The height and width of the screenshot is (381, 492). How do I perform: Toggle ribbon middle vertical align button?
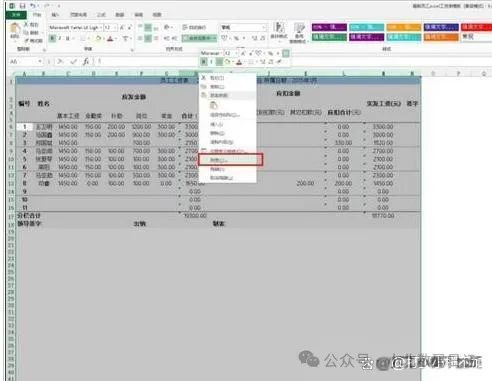(x=148, y=27)
